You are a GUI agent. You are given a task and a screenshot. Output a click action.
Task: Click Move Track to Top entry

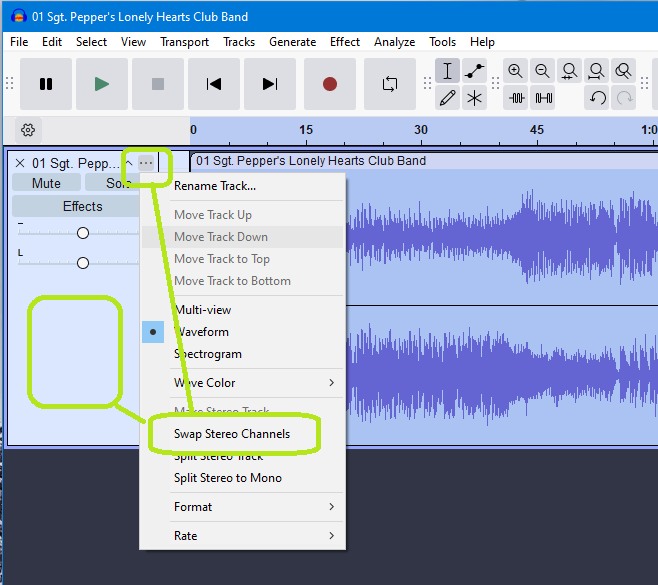coord(243,259)
